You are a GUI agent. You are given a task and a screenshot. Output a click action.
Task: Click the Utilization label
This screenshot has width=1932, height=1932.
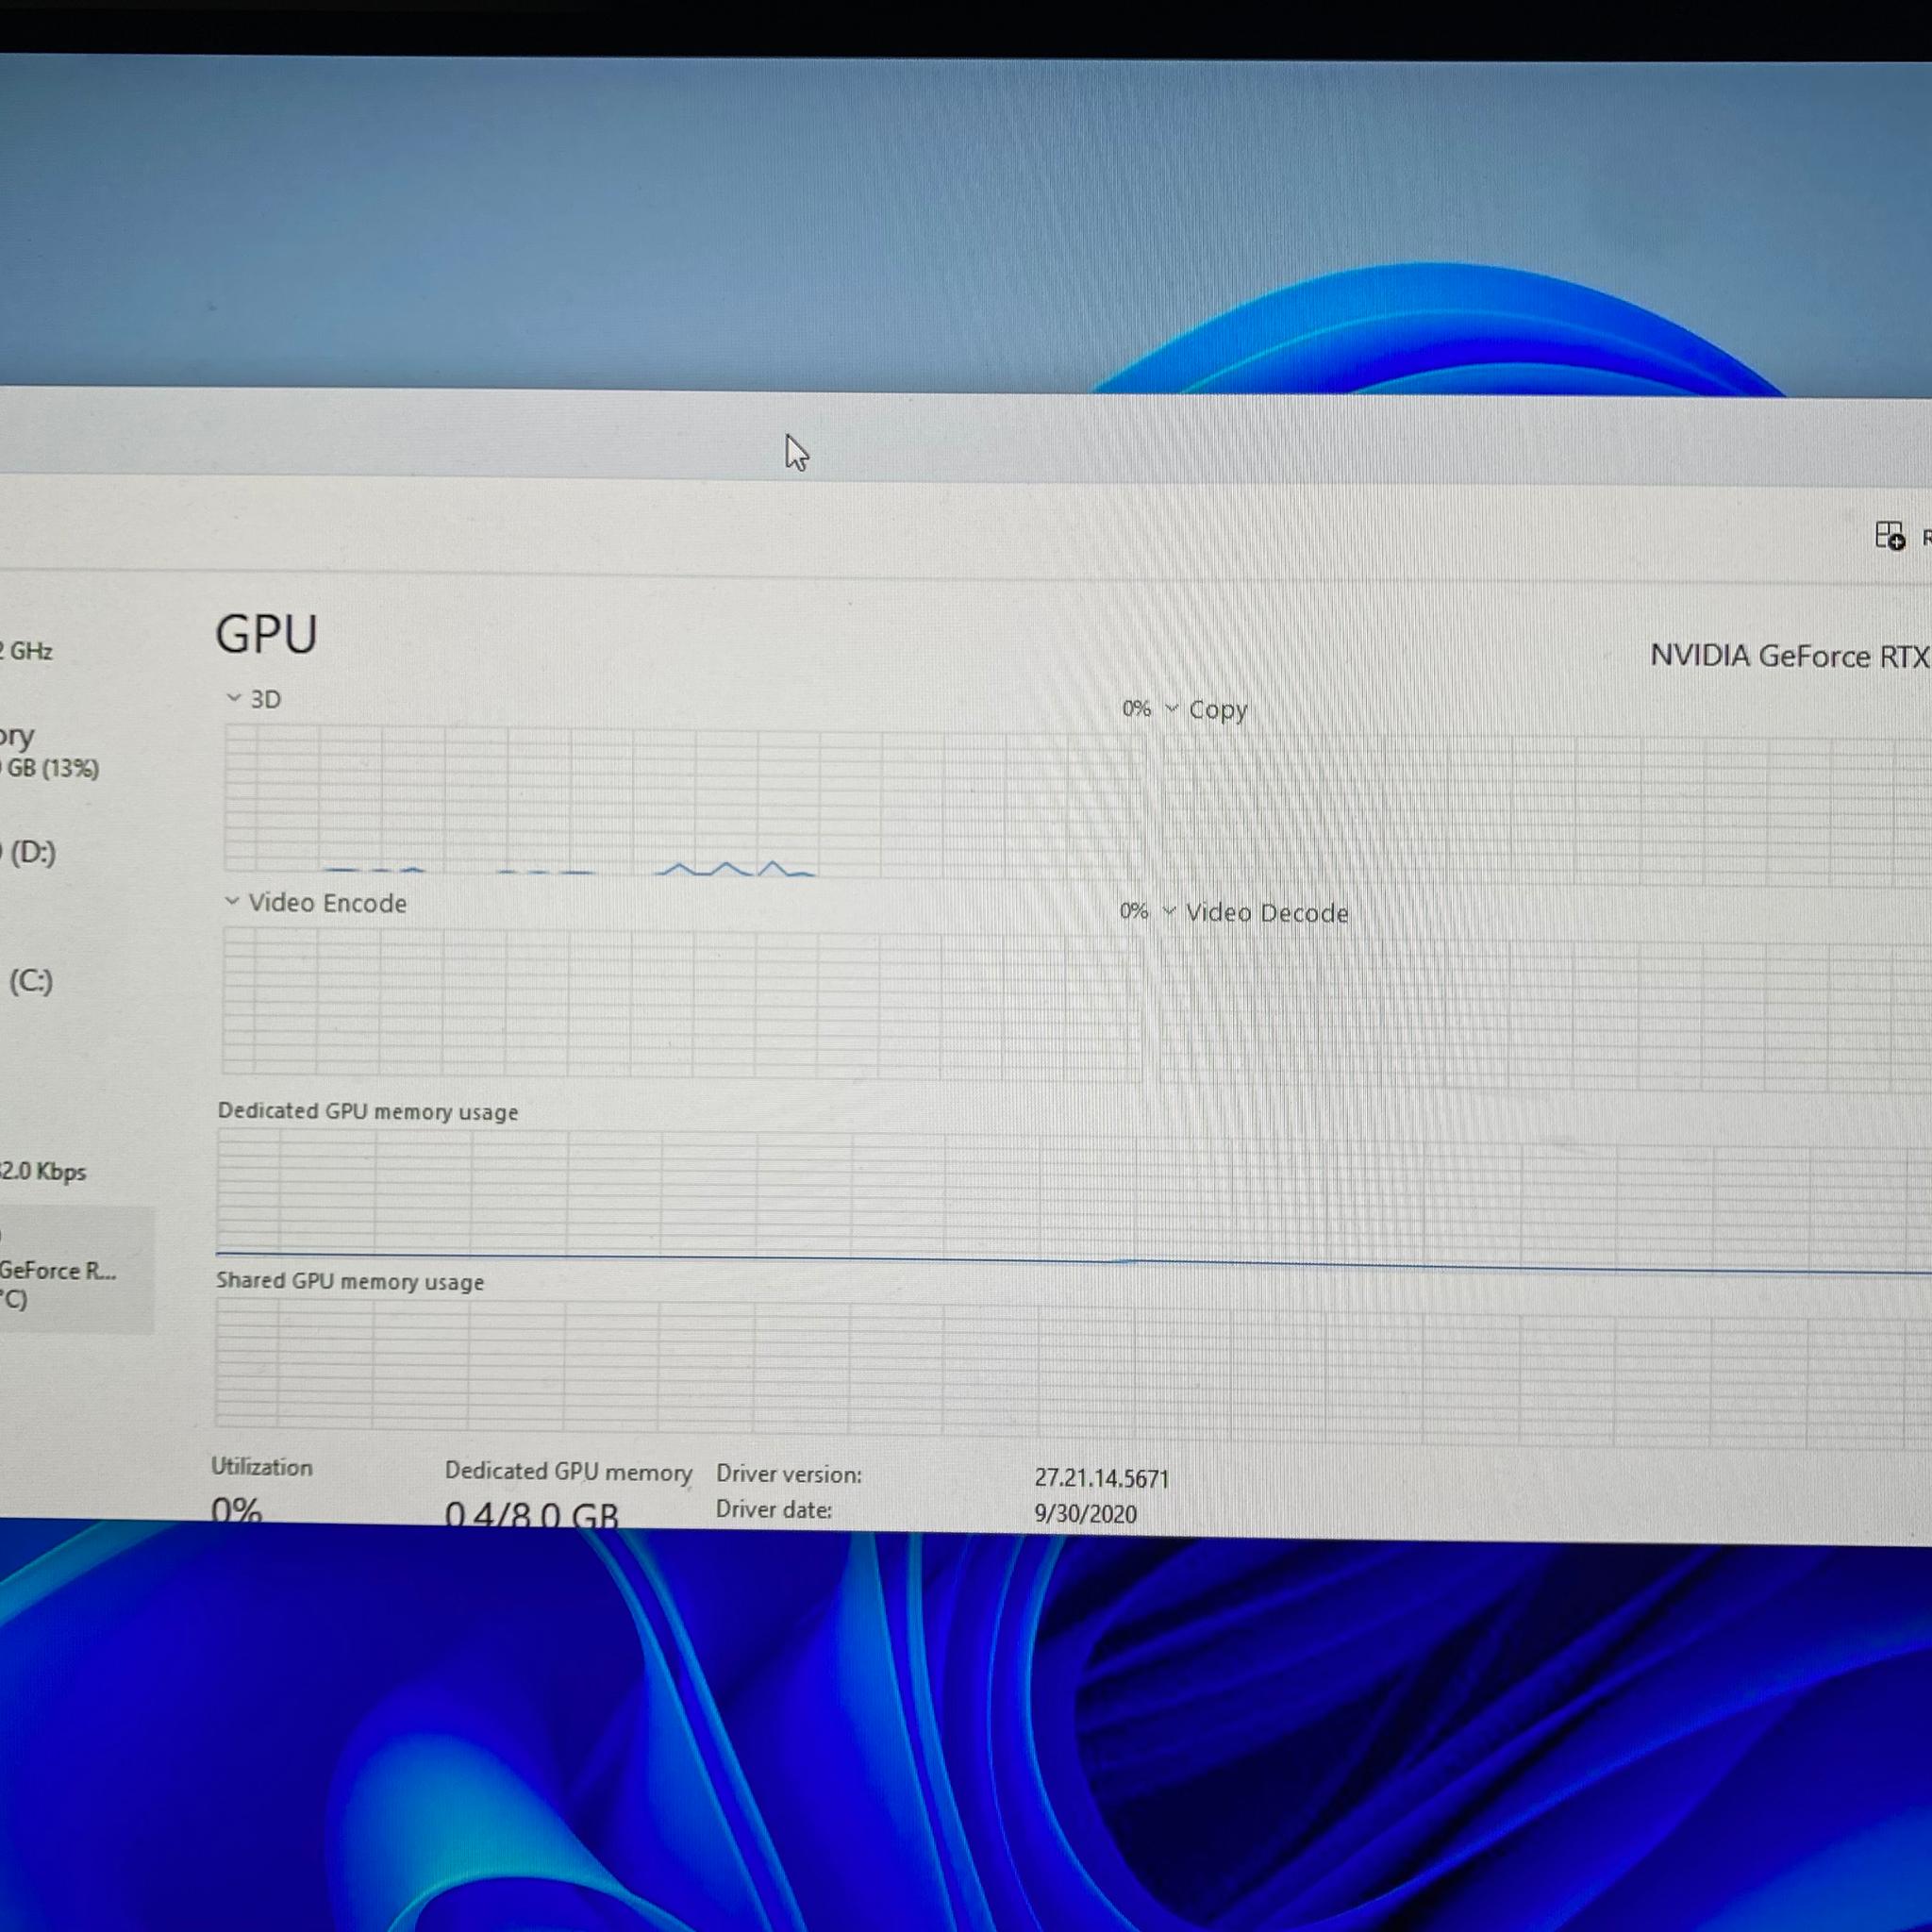click(262, 1467)
